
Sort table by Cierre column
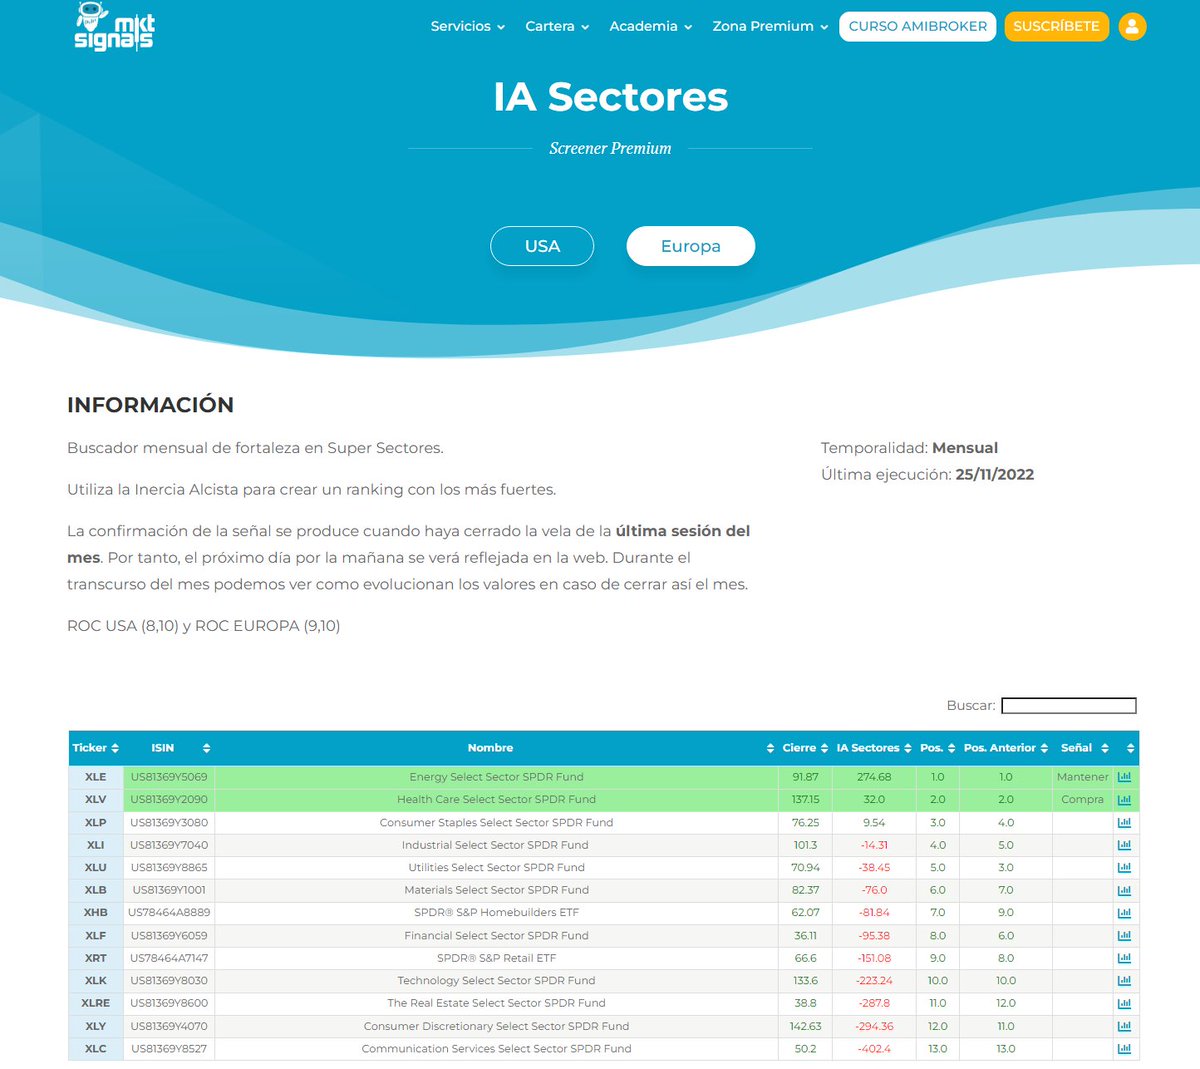[805, 748]
